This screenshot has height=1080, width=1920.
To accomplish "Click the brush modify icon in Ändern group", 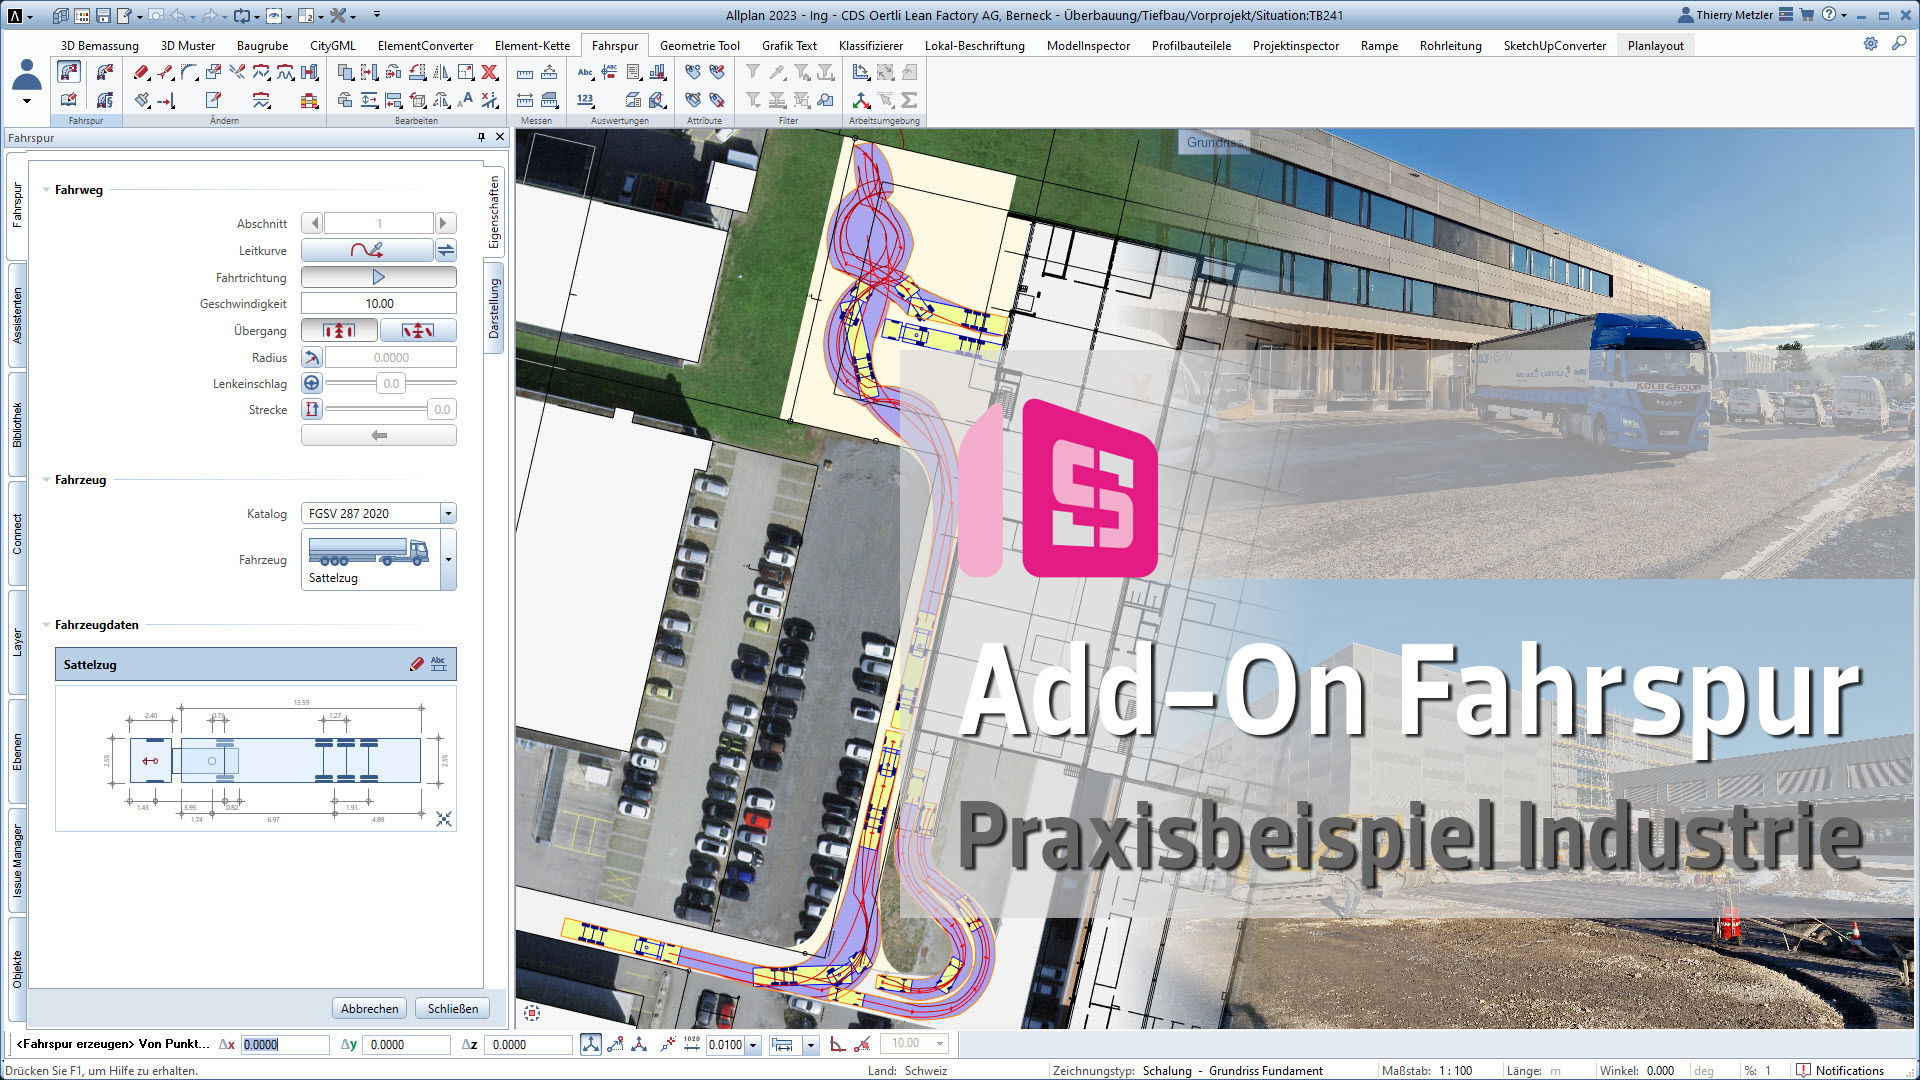I will pyautogui.click(x=143, y=100).
